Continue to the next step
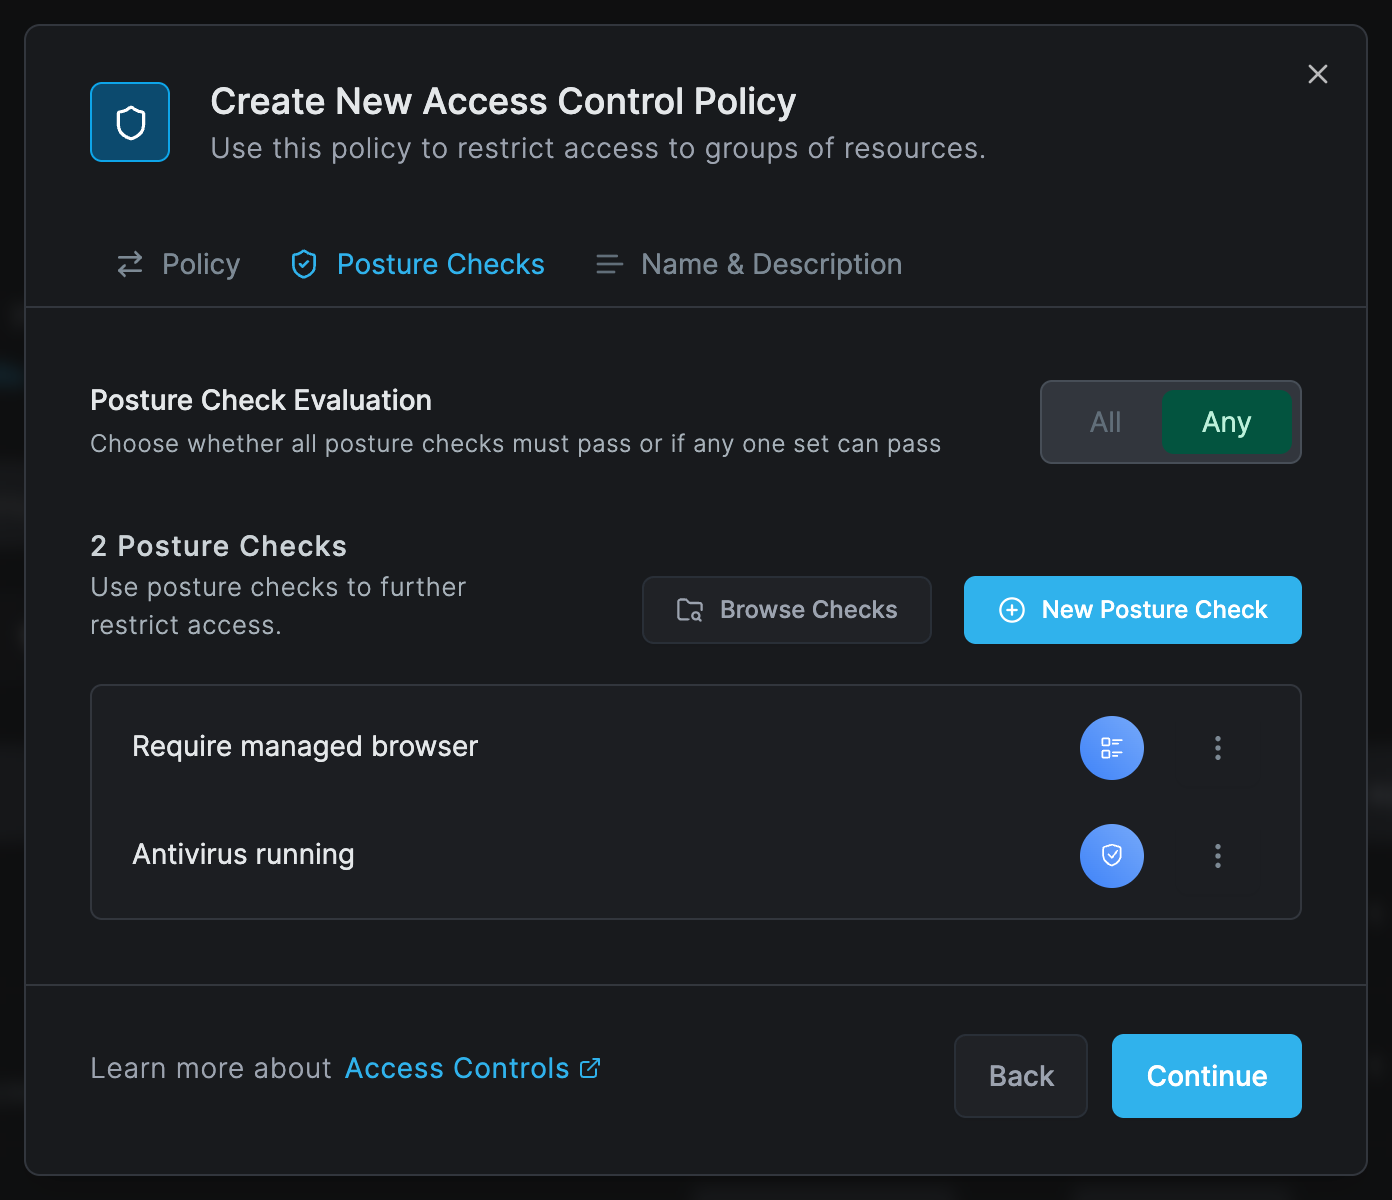Screen dimensions: 1392x1200 [x=1207, y=1076]
